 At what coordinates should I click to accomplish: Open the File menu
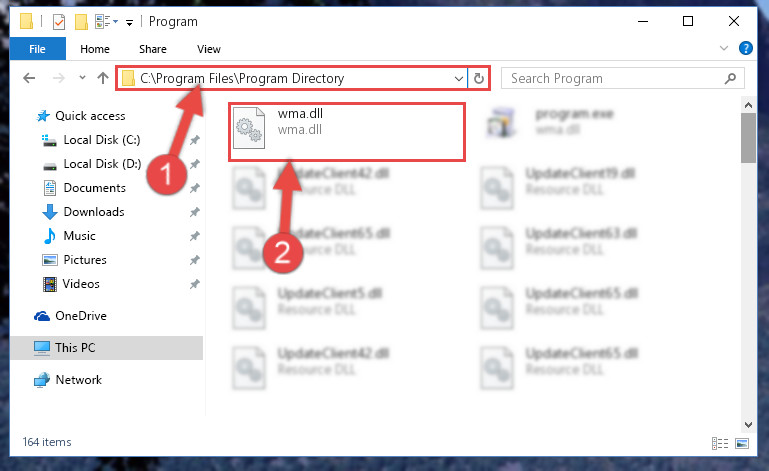point(37,49)
